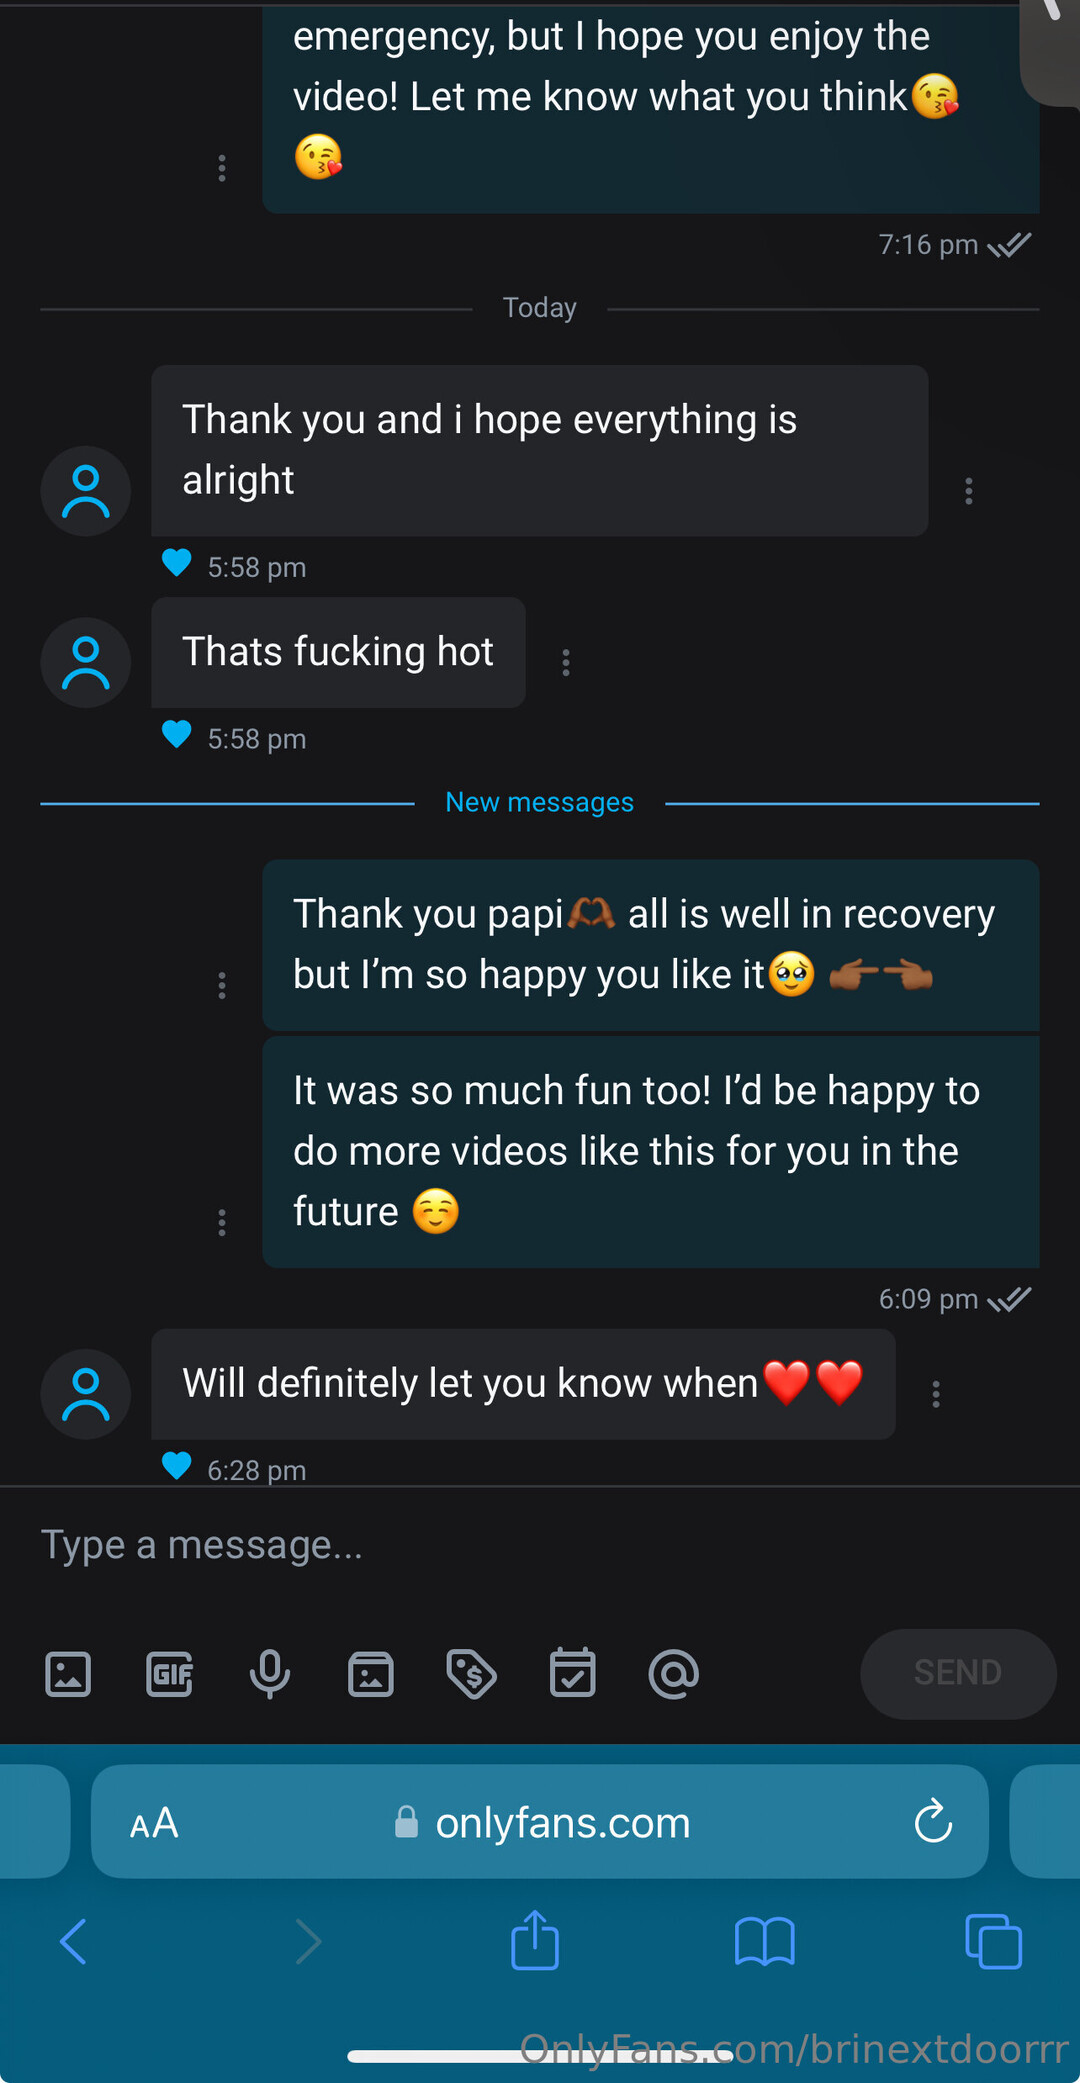
Task: Go back with Safari's back arrow
Action: 74,1941
